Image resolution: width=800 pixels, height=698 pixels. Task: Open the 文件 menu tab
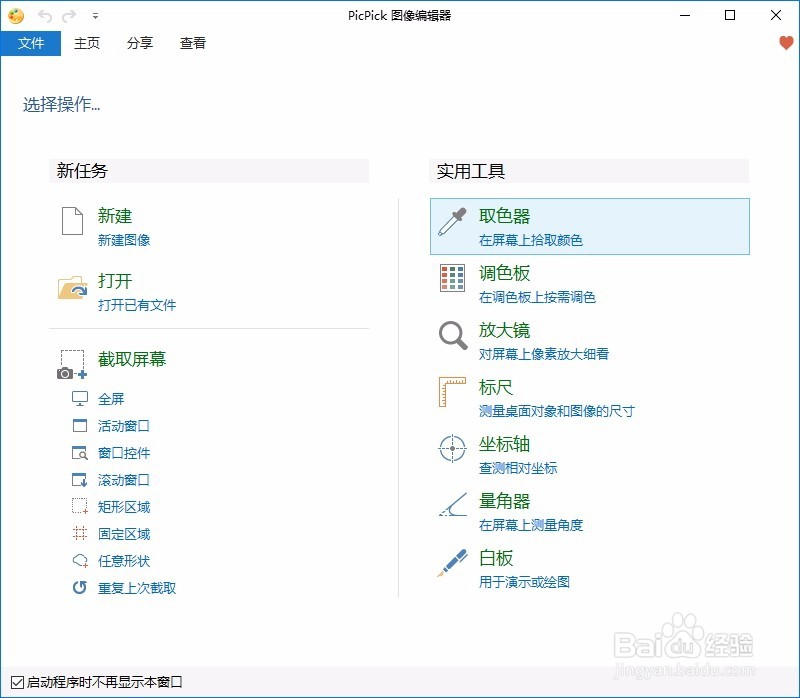tap(31, 43)
